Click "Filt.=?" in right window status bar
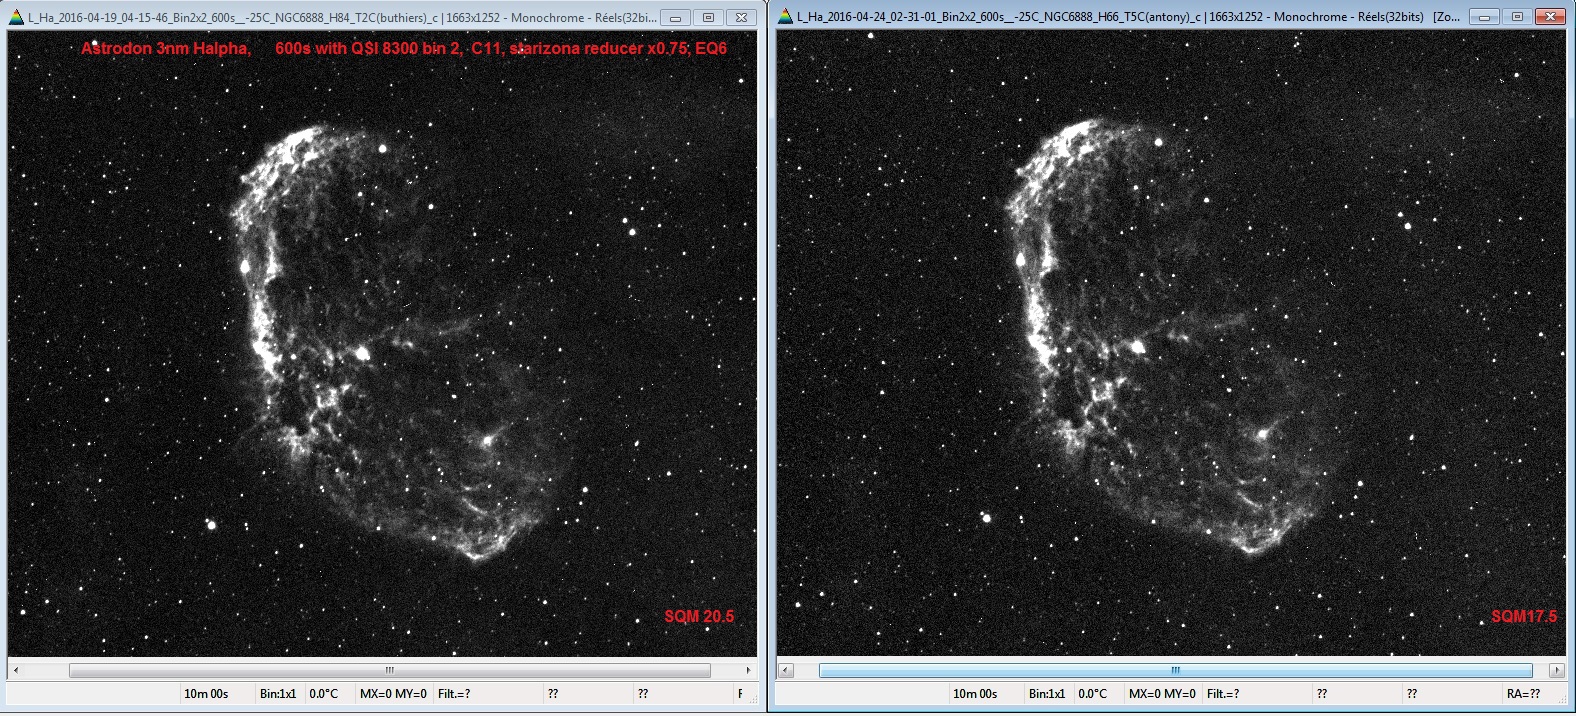 [x=1223, y=694]
